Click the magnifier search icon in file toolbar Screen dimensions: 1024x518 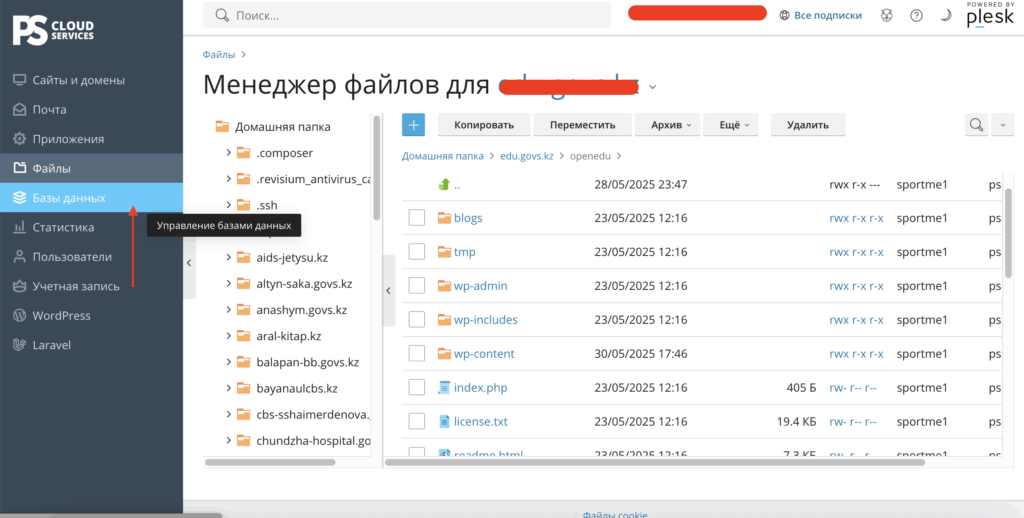tap(975, 125)
